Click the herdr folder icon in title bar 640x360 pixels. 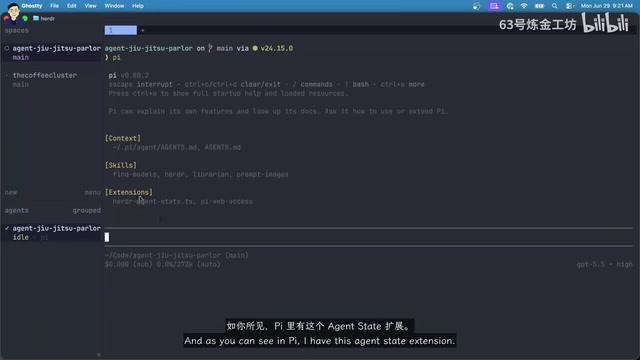[36, 18]
